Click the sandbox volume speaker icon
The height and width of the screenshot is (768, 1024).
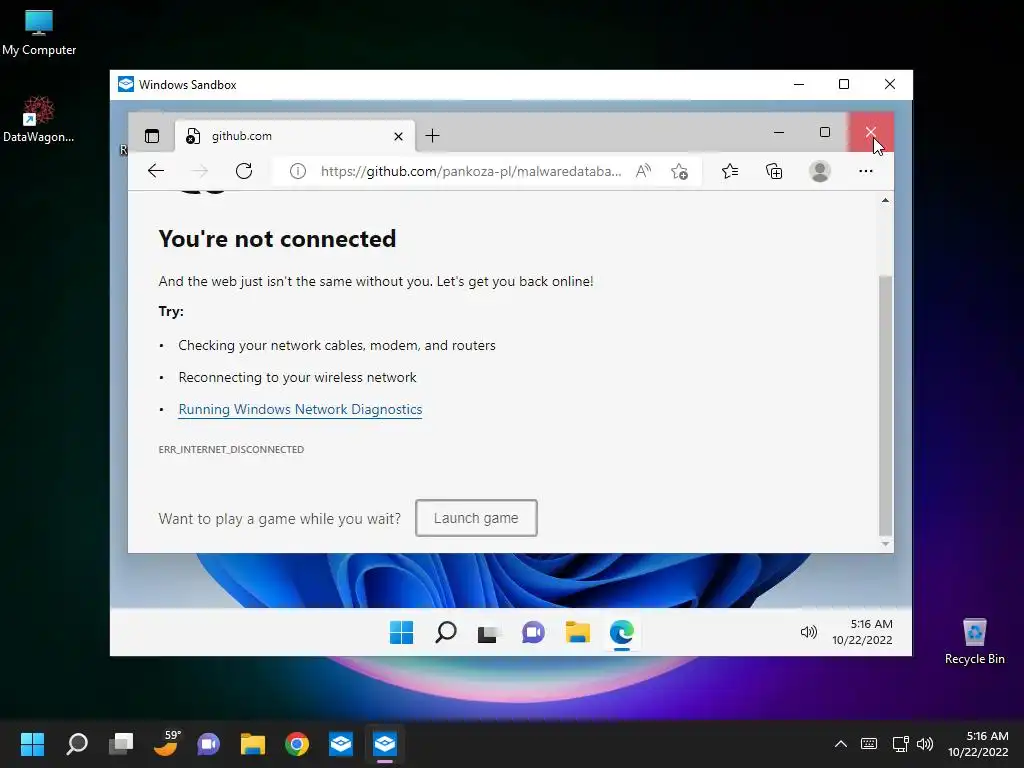[808, 632]
